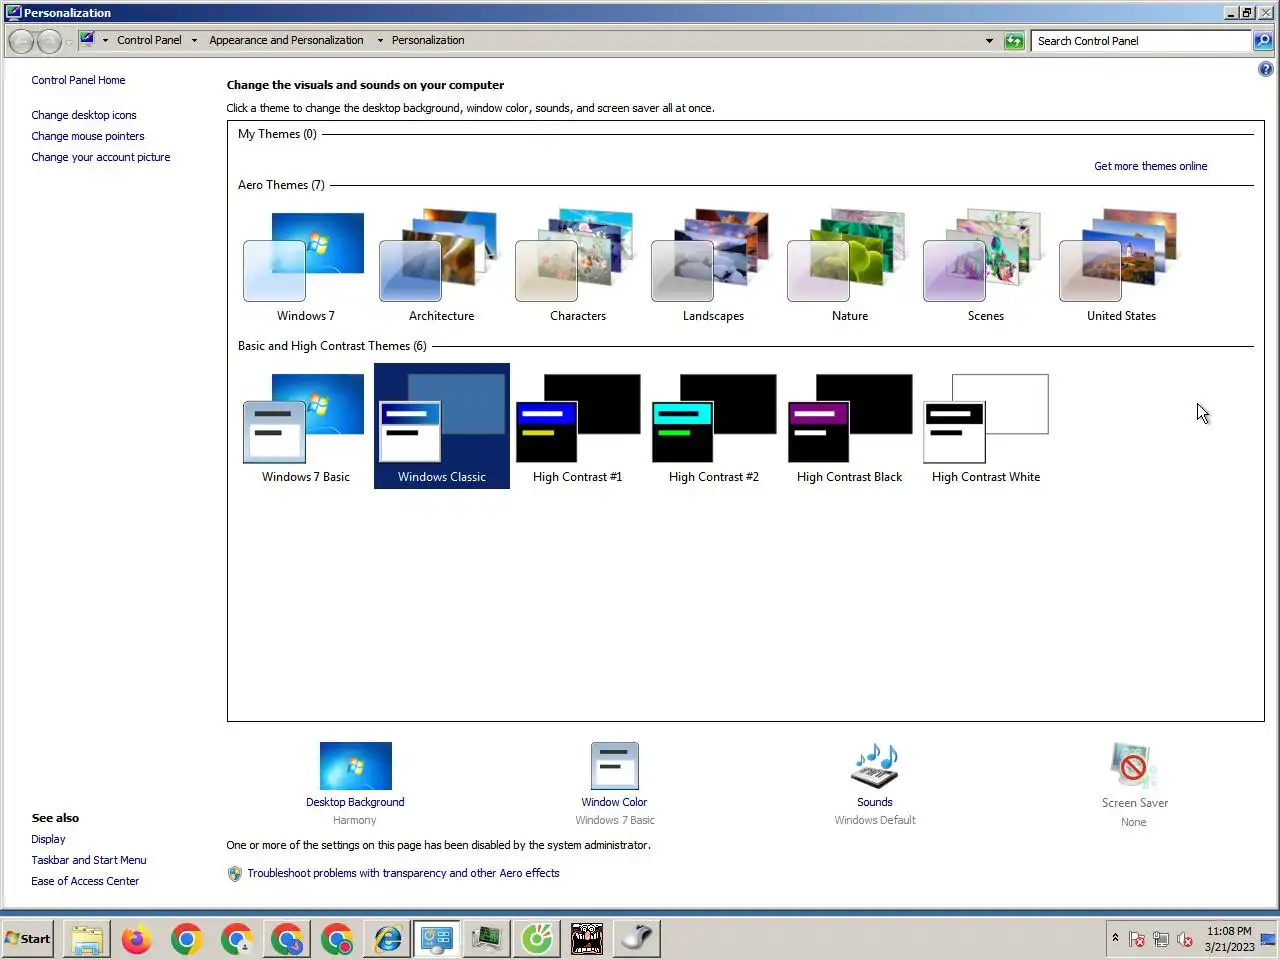Click the help question mark icon

tap(1265, 69)
